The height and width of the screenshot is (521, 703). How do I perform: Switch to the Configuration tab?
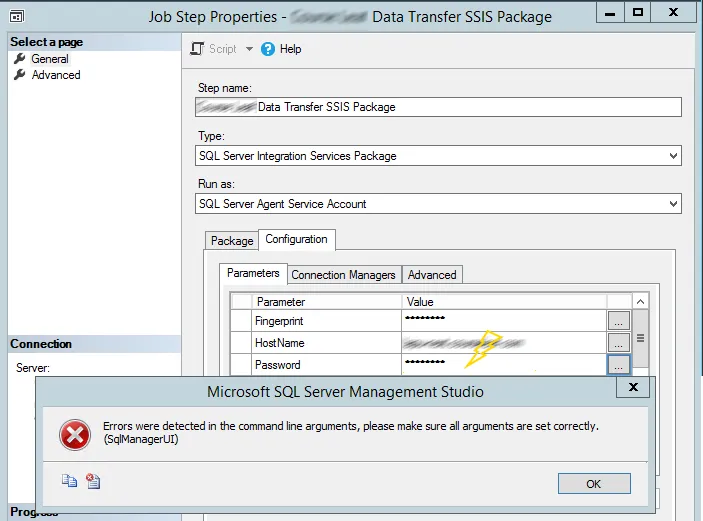point(296,239)
